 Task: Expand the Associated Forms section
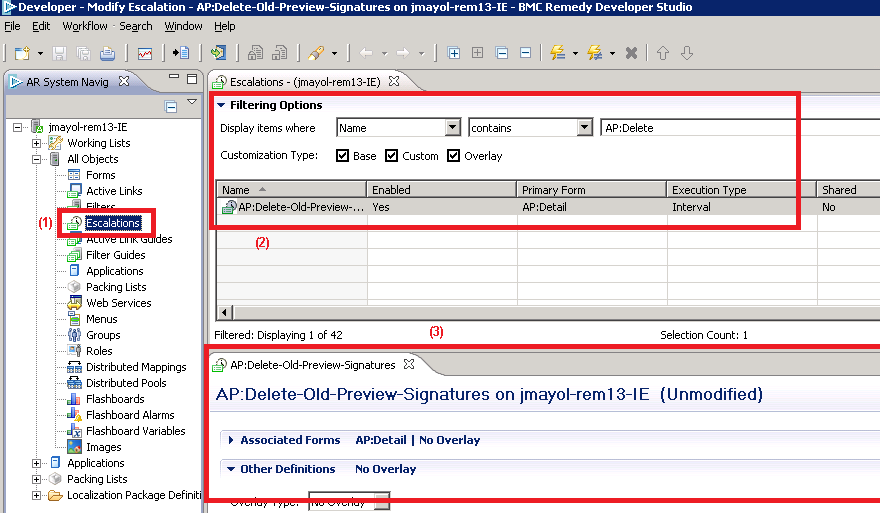(x=231, y=440)
